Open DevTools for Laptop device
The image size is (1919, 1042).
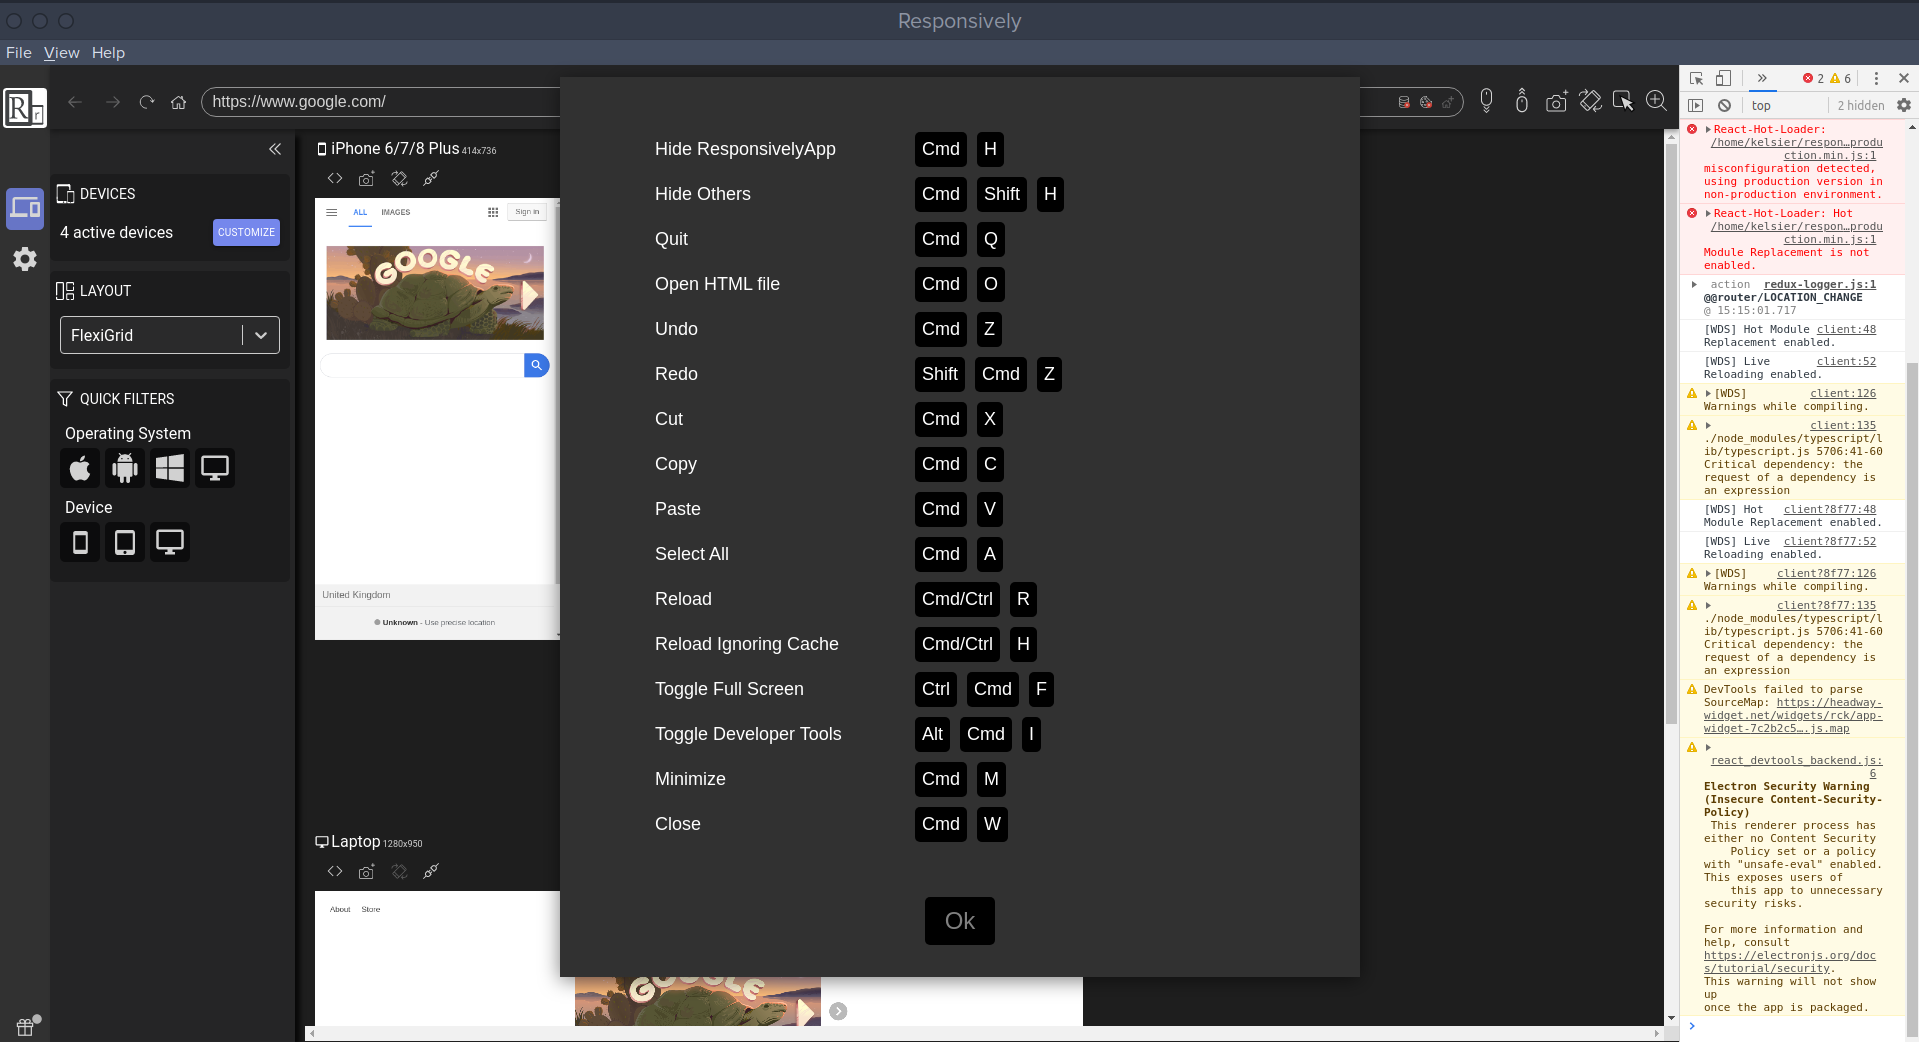coord(335,871)
